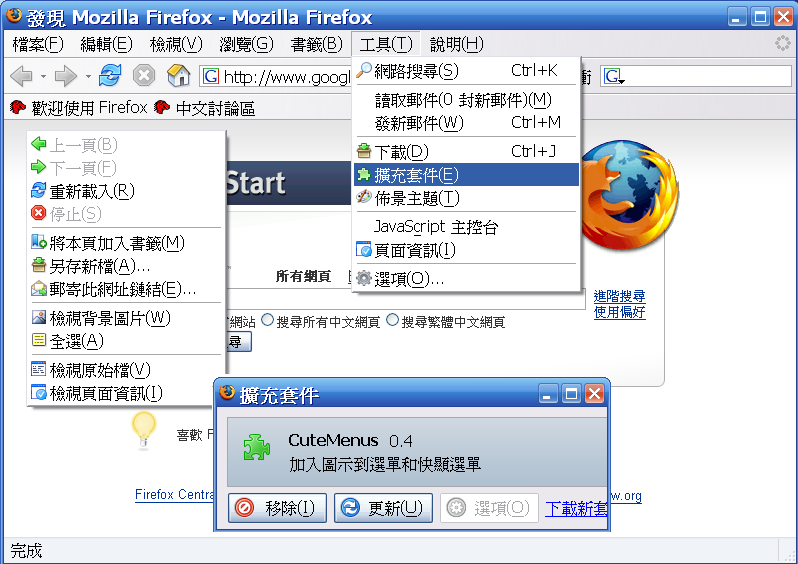
Task: Click the Back arrow toolbar button
Action: point(21,76)
